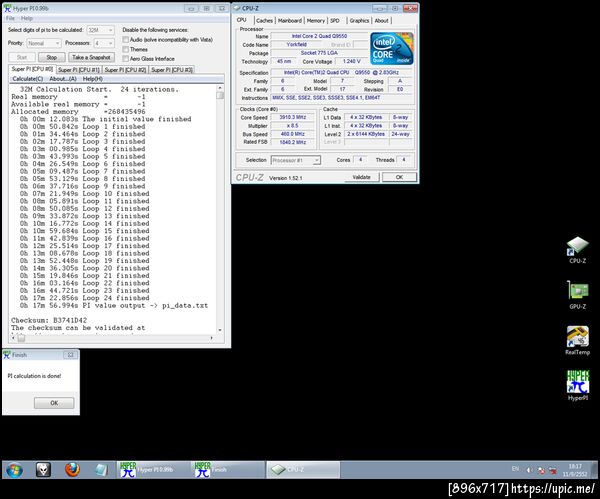Open the Priority Normal dropdown

coord(44,43)
